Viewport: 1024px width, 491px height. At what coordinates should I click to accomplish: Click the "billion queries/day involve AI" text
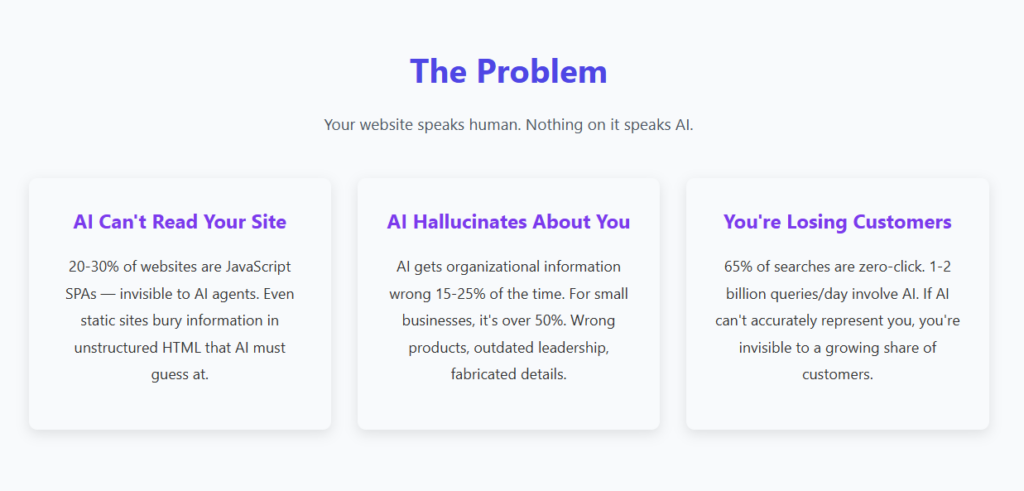click(817, 295)
